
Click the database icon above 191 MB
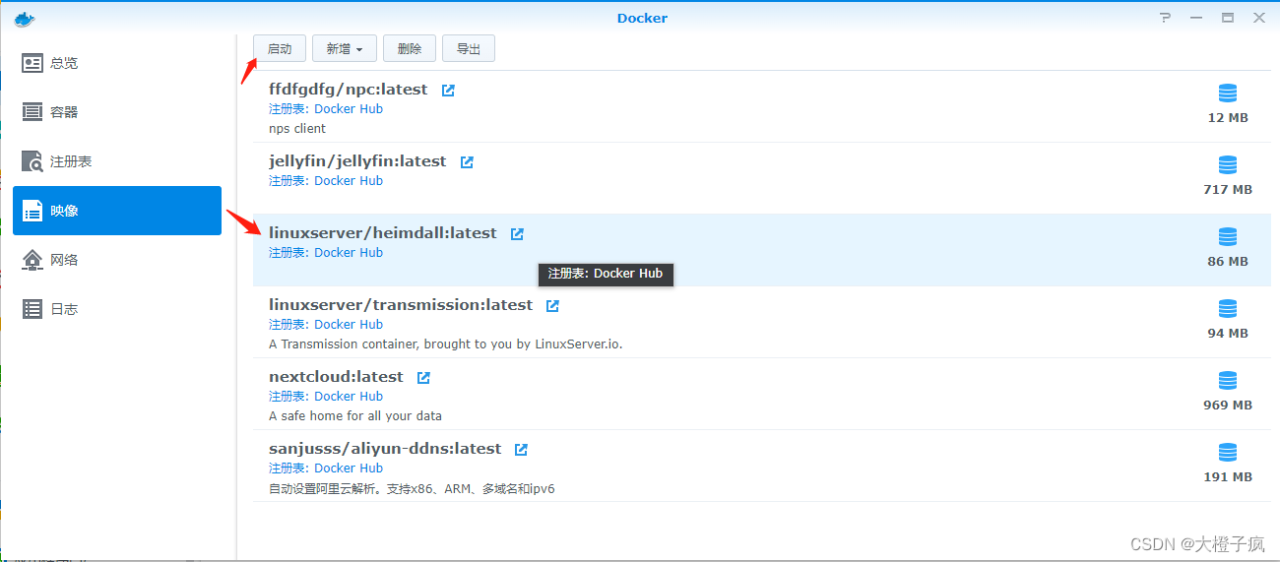[x=1228, y=453]
